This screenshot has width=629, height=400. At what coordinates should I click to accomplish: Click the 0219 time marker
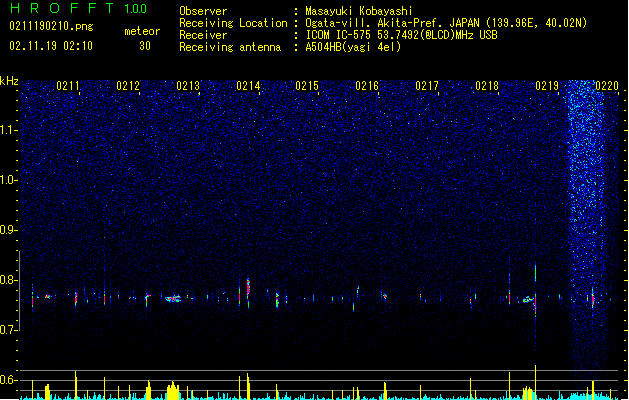coord(547,86)
